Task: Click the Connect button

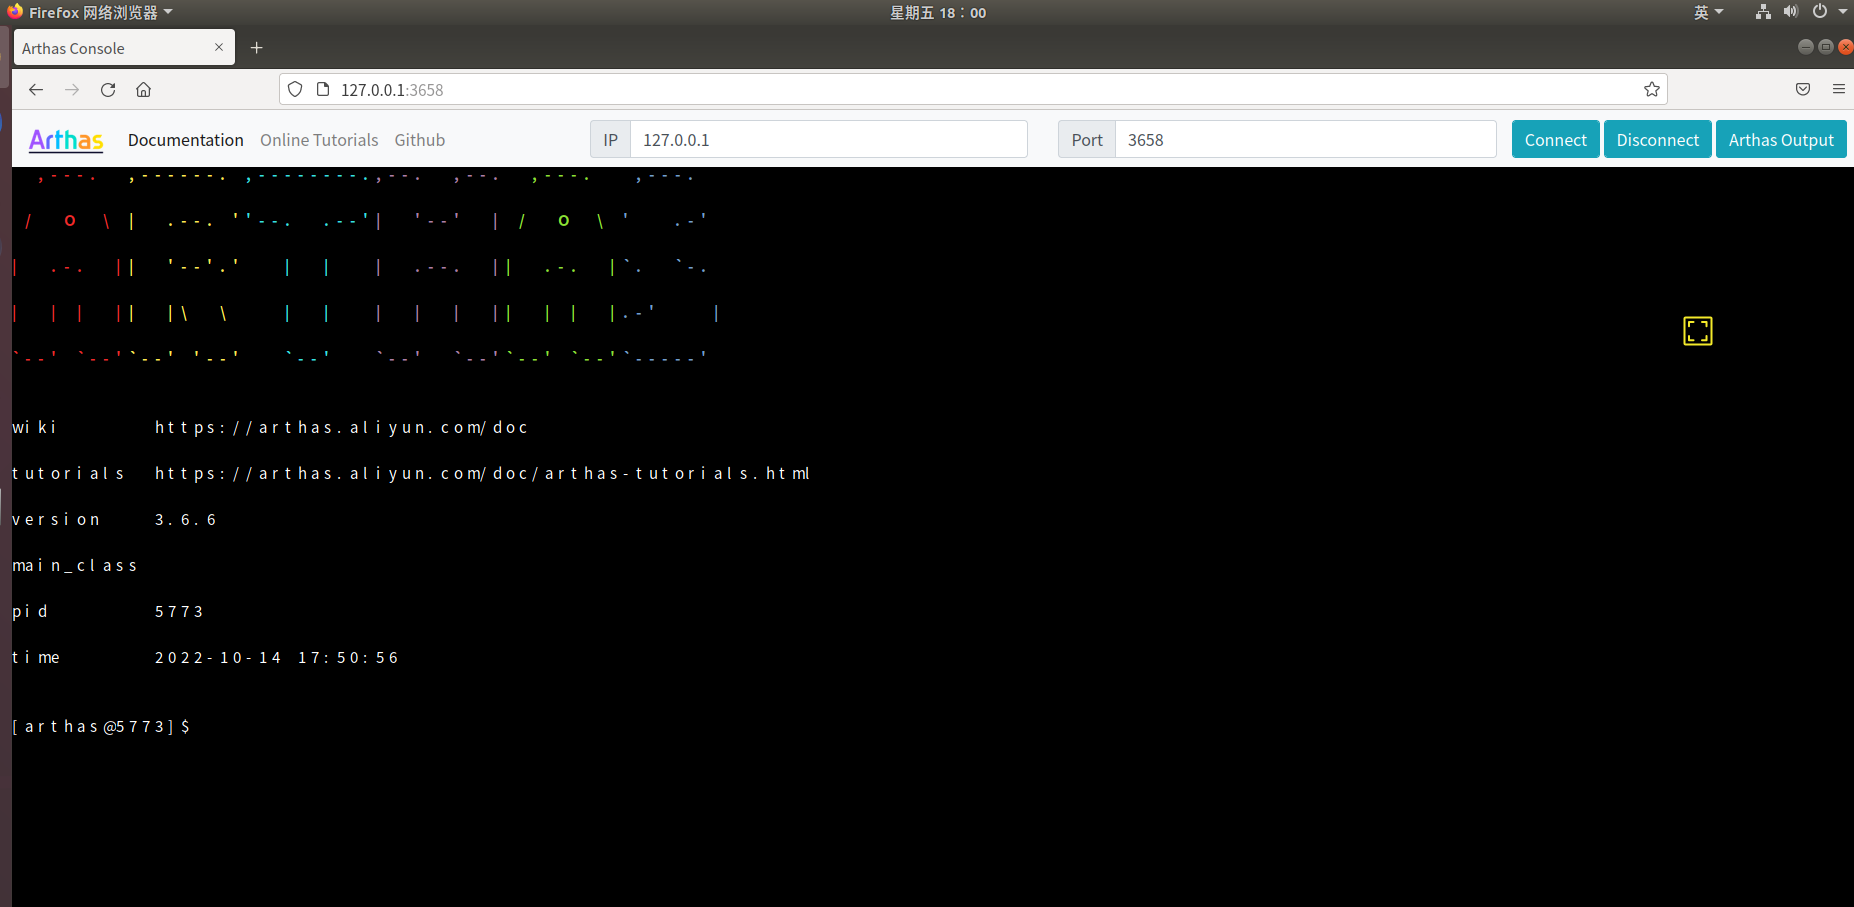Action: click(x=1555, y=140)
